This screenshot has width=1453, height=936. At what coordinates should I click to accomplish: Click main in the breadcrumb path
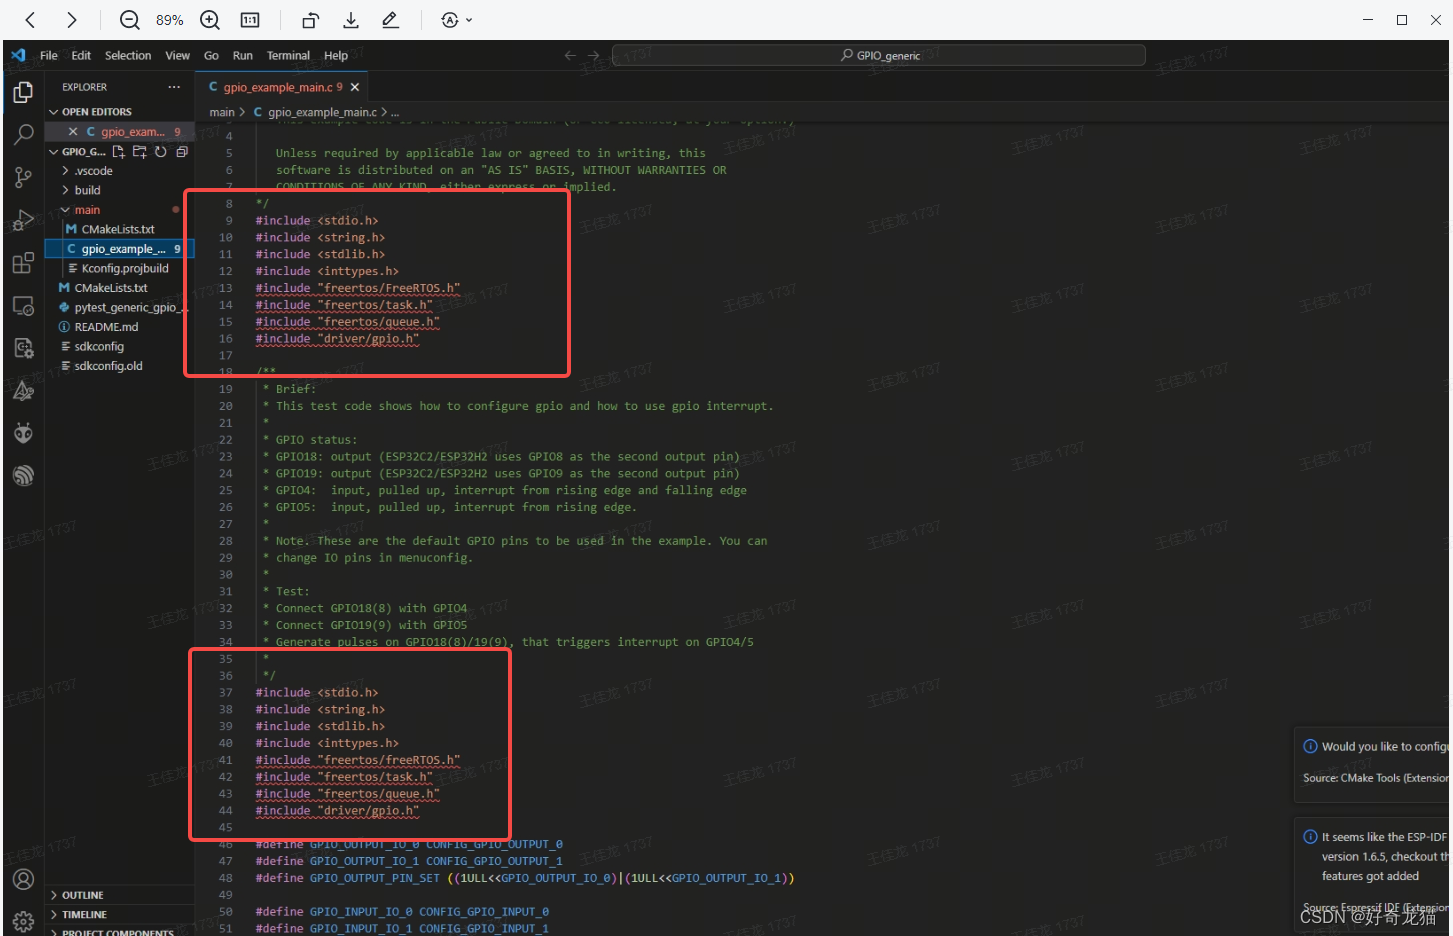click(x=222, y=112)
